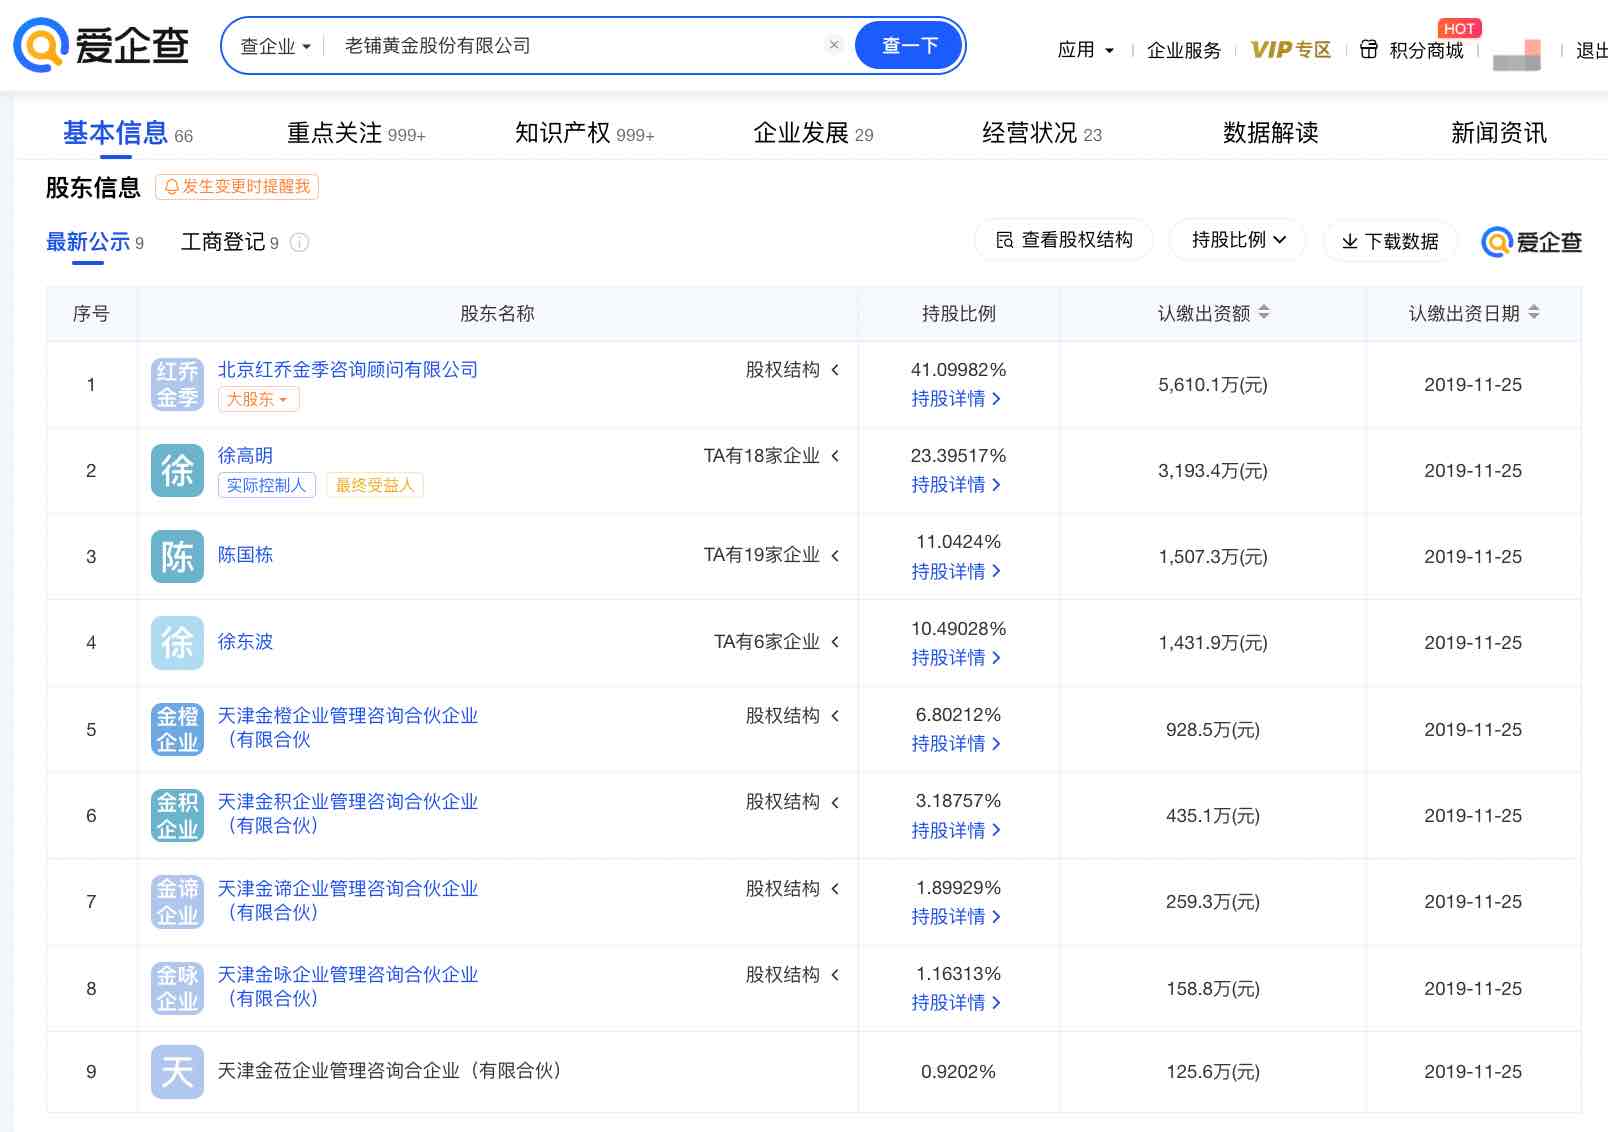
Task: Open the 持股比例 dropdown
Action: click(1237, 240)
